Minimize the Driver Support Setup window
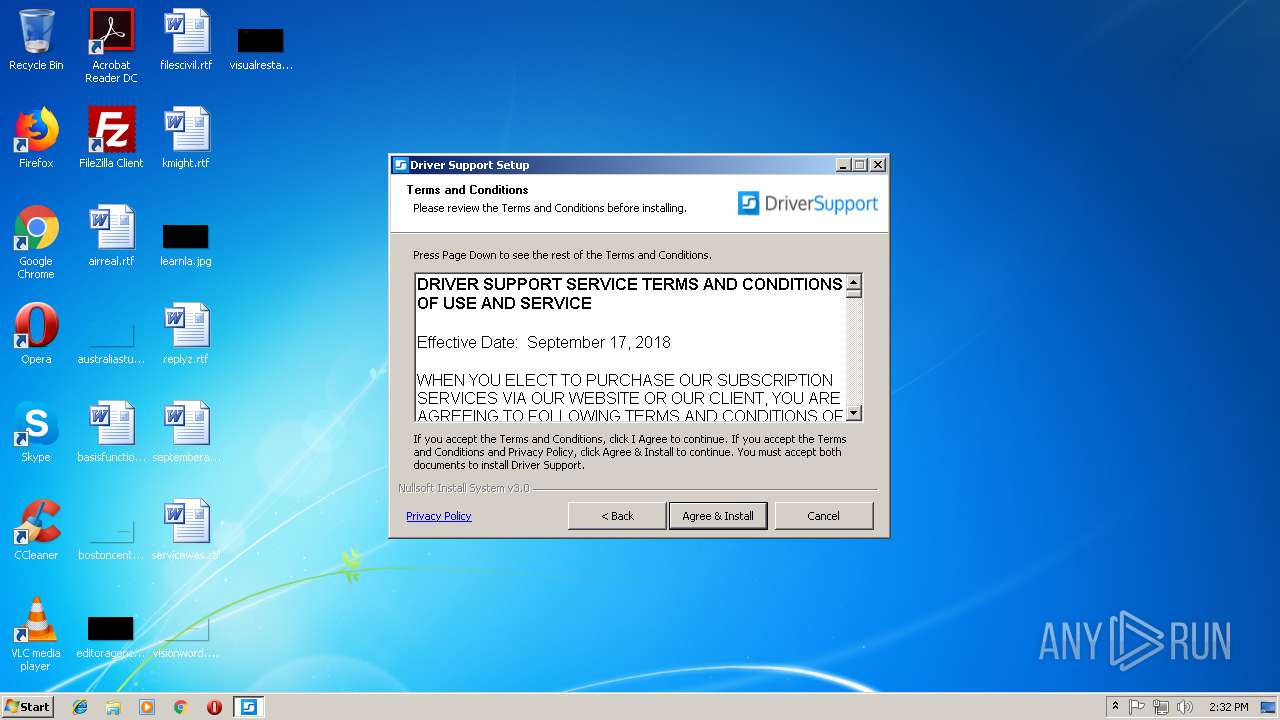The height and width of the screenshot is (720, 1280). coord(843,165)
